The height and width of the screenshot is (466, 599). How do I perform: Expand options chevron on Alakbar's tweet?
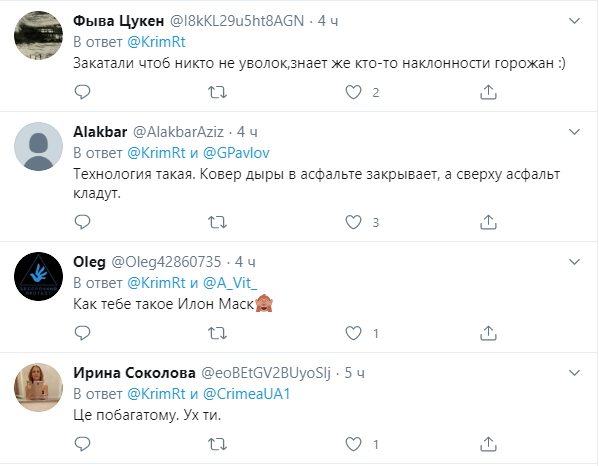(x=575, y=132)
